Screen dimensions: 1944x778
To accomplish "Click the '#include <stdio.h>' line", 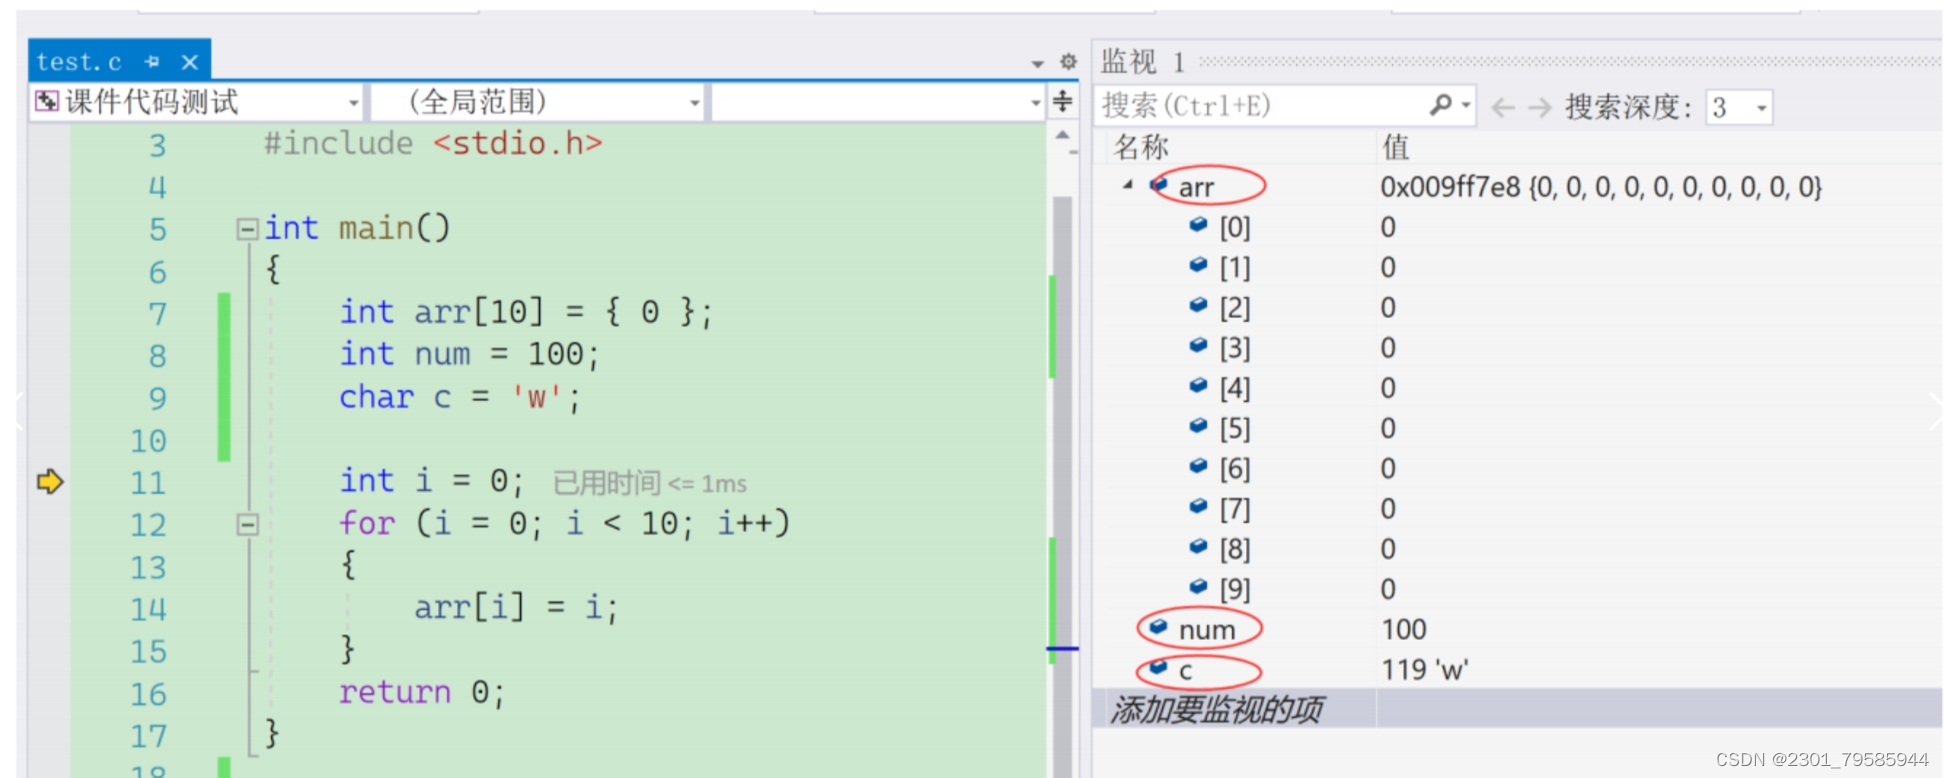I will (x=433, y=143).
